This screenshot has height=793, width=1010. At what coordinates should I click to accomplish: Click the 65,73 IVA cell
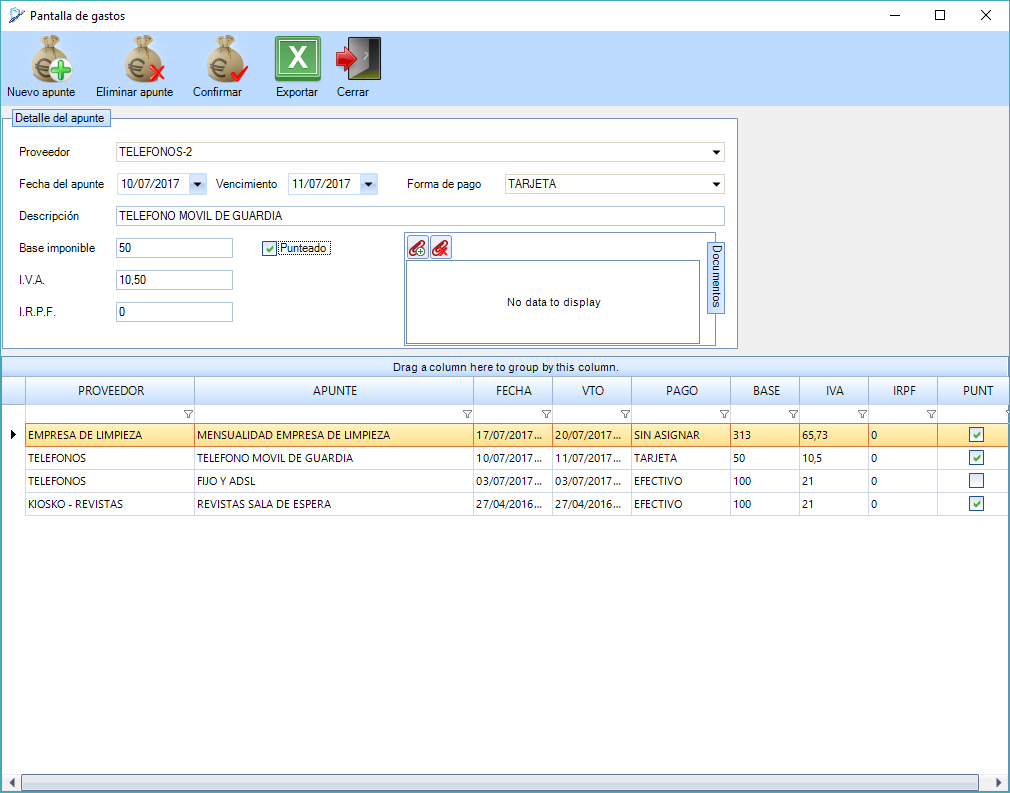pyautogui.click(x=834, y=435)
